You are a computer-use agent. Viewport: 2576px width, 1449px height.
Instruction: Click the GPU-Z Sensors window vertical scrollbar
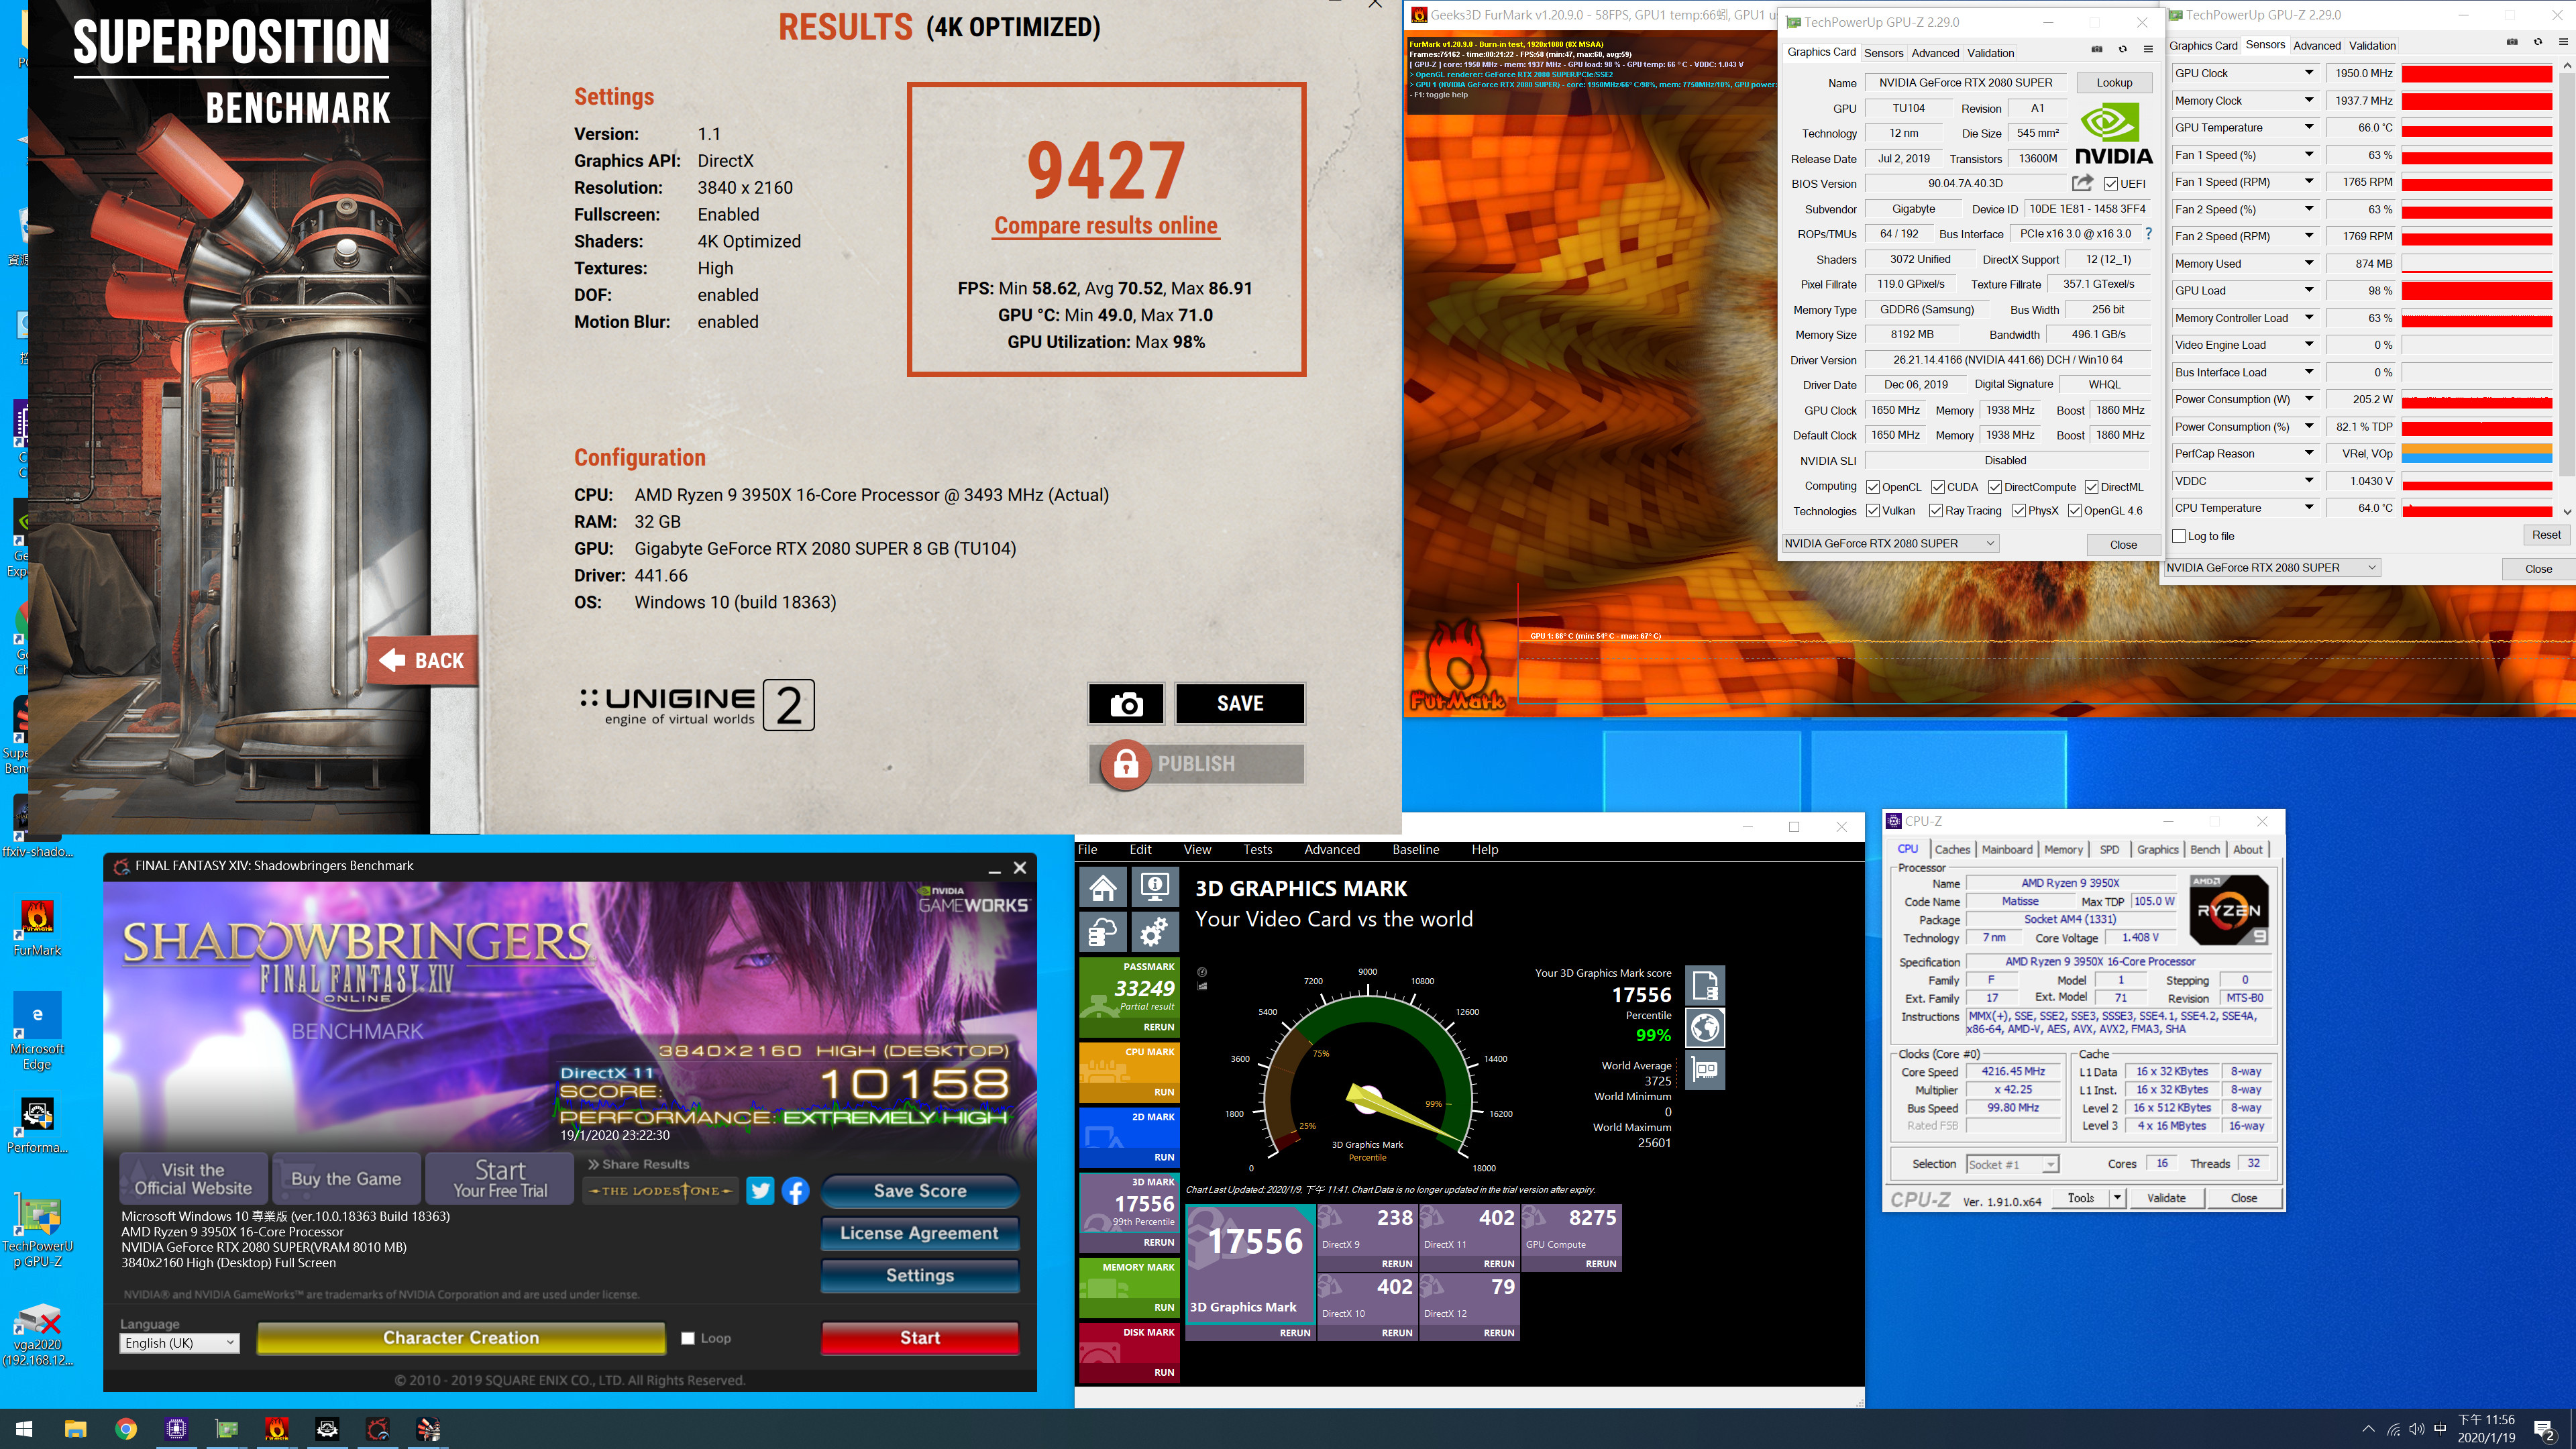2567,290
